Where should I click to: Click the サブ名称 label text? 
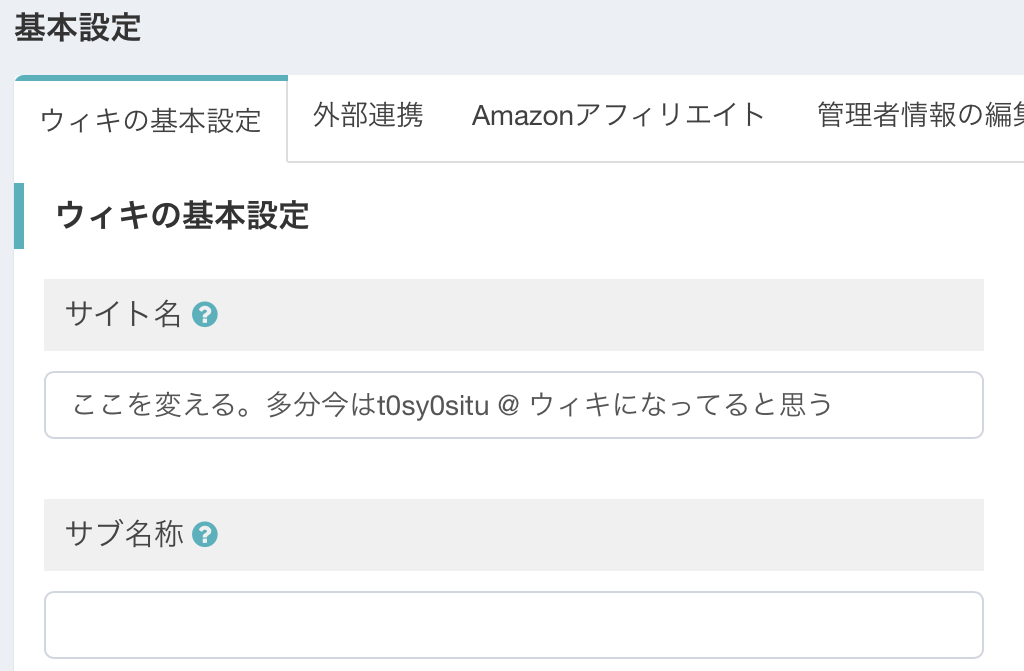124,535
